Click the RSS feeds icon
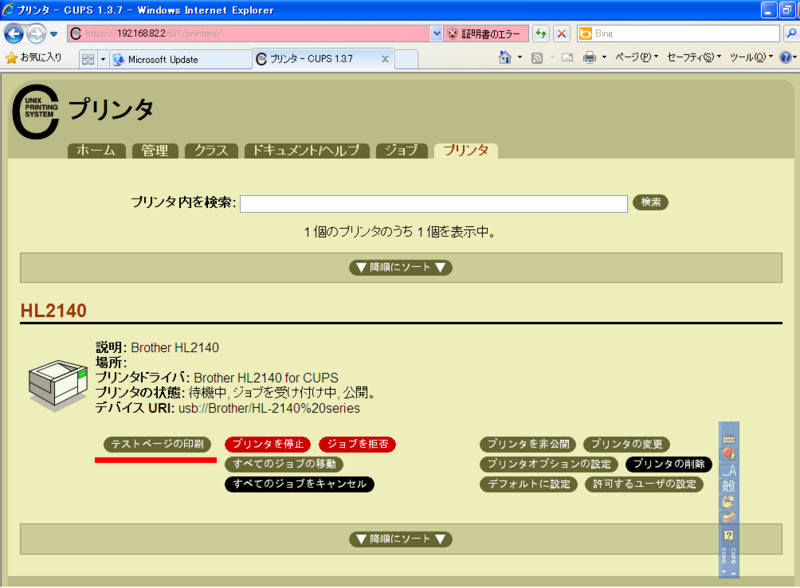This screenshot has height=588, width=800. [537, 58]
